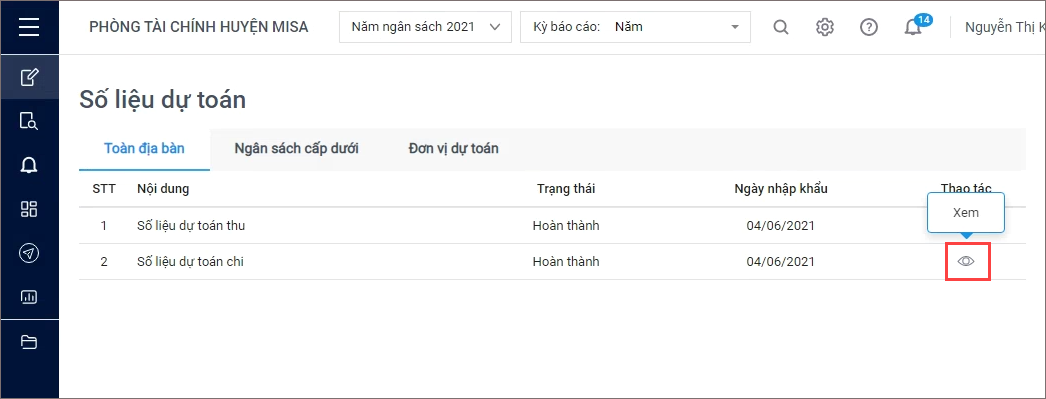Open the Kỳ báo cáo dropdown

(x=635, y=27)
